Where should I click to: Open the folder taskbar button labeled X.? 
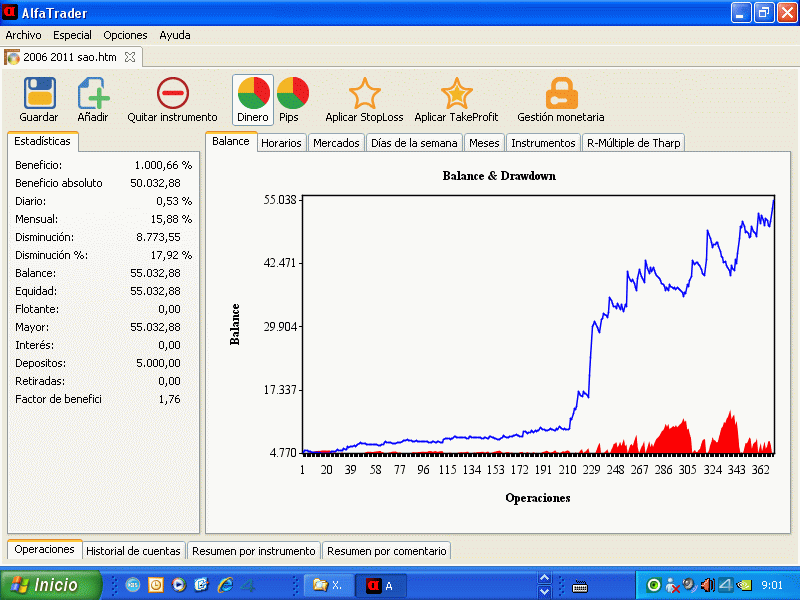click(x=329, y=585)
